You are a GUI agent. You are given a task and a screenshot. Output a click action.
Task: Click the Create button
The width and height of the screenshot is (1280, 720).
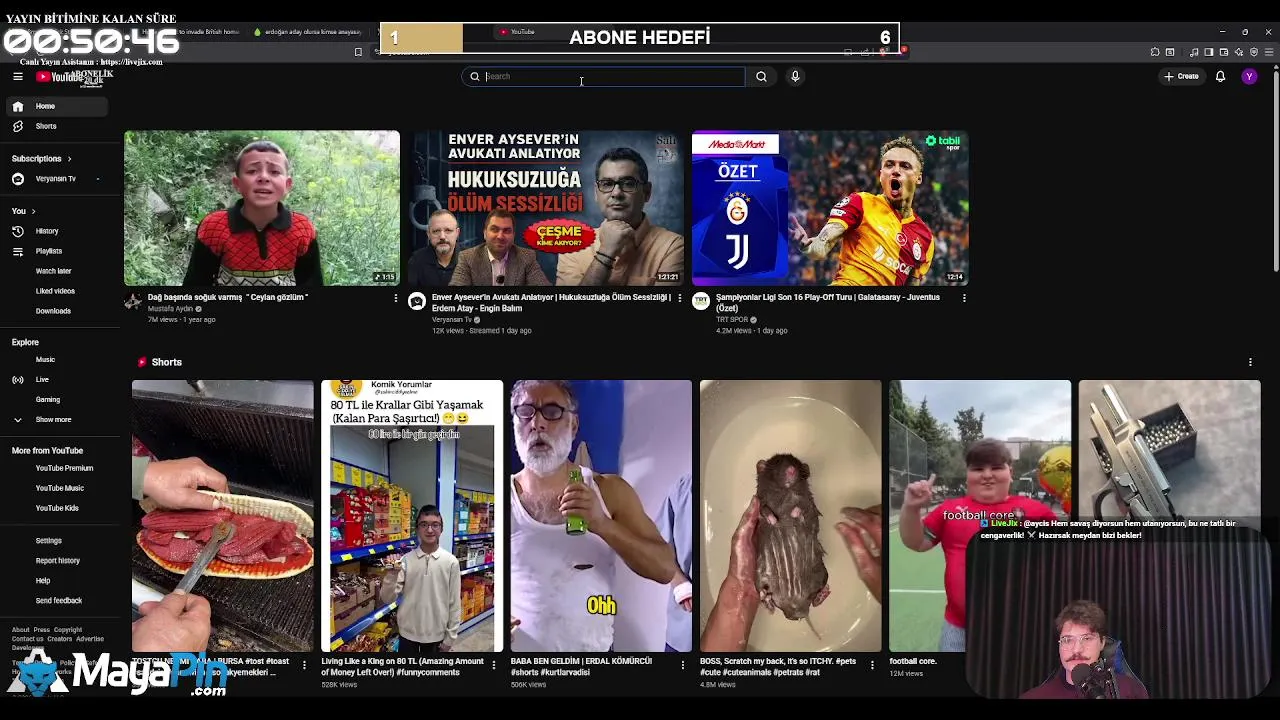[x=1181, y=76]
